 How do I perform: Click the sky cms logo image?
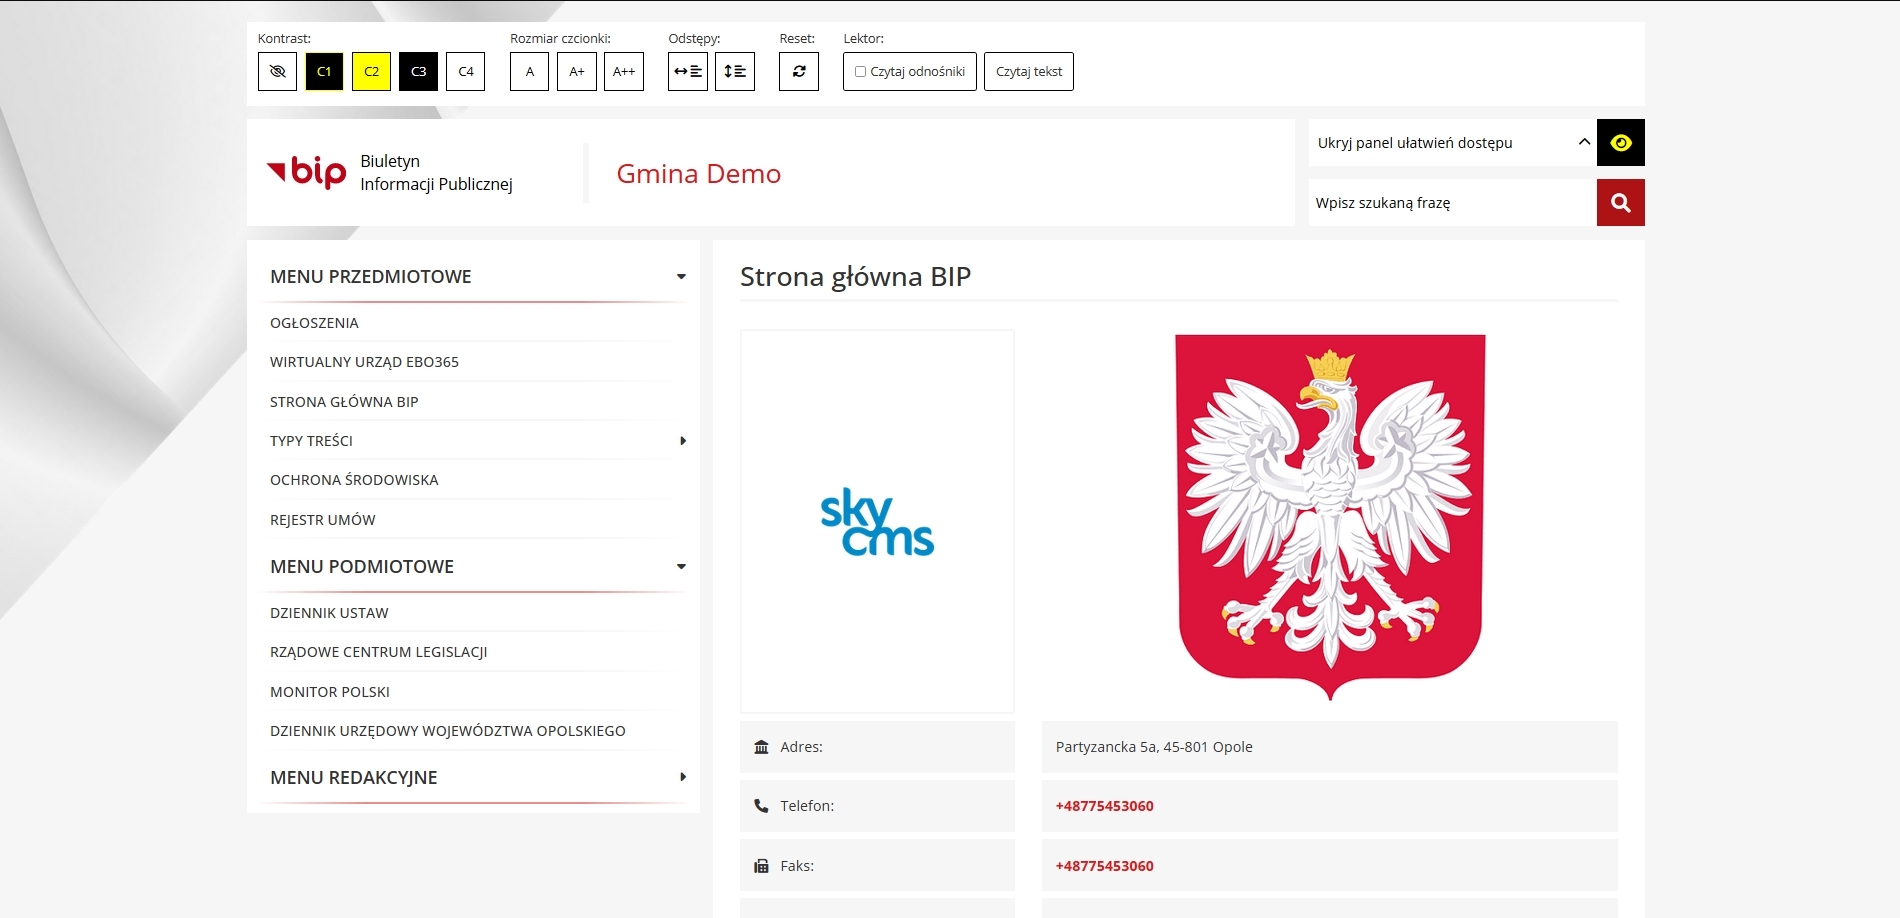point(877,521)
